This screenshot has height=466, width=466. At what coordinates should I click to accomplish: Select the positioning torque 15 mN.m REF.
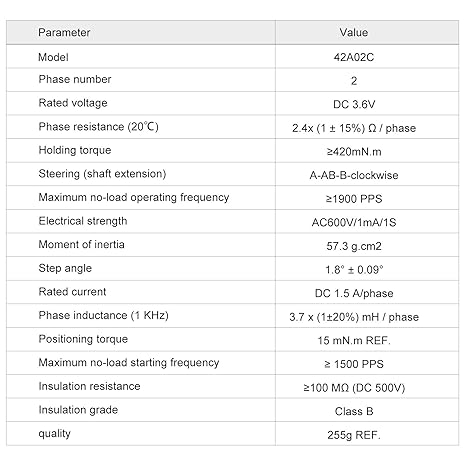tap(354, 341)
